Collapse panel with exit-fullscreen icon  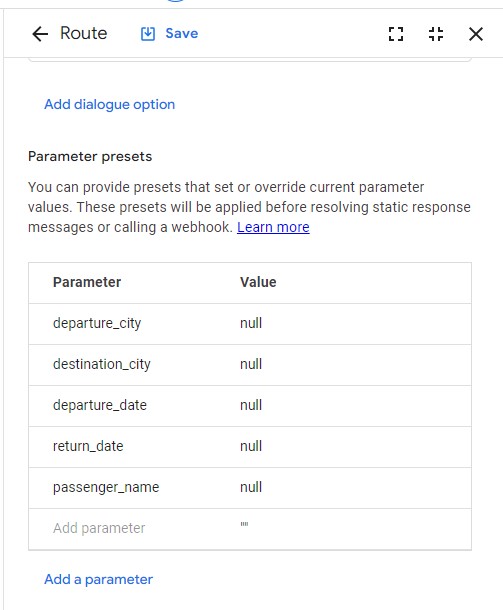pos(436,34)
